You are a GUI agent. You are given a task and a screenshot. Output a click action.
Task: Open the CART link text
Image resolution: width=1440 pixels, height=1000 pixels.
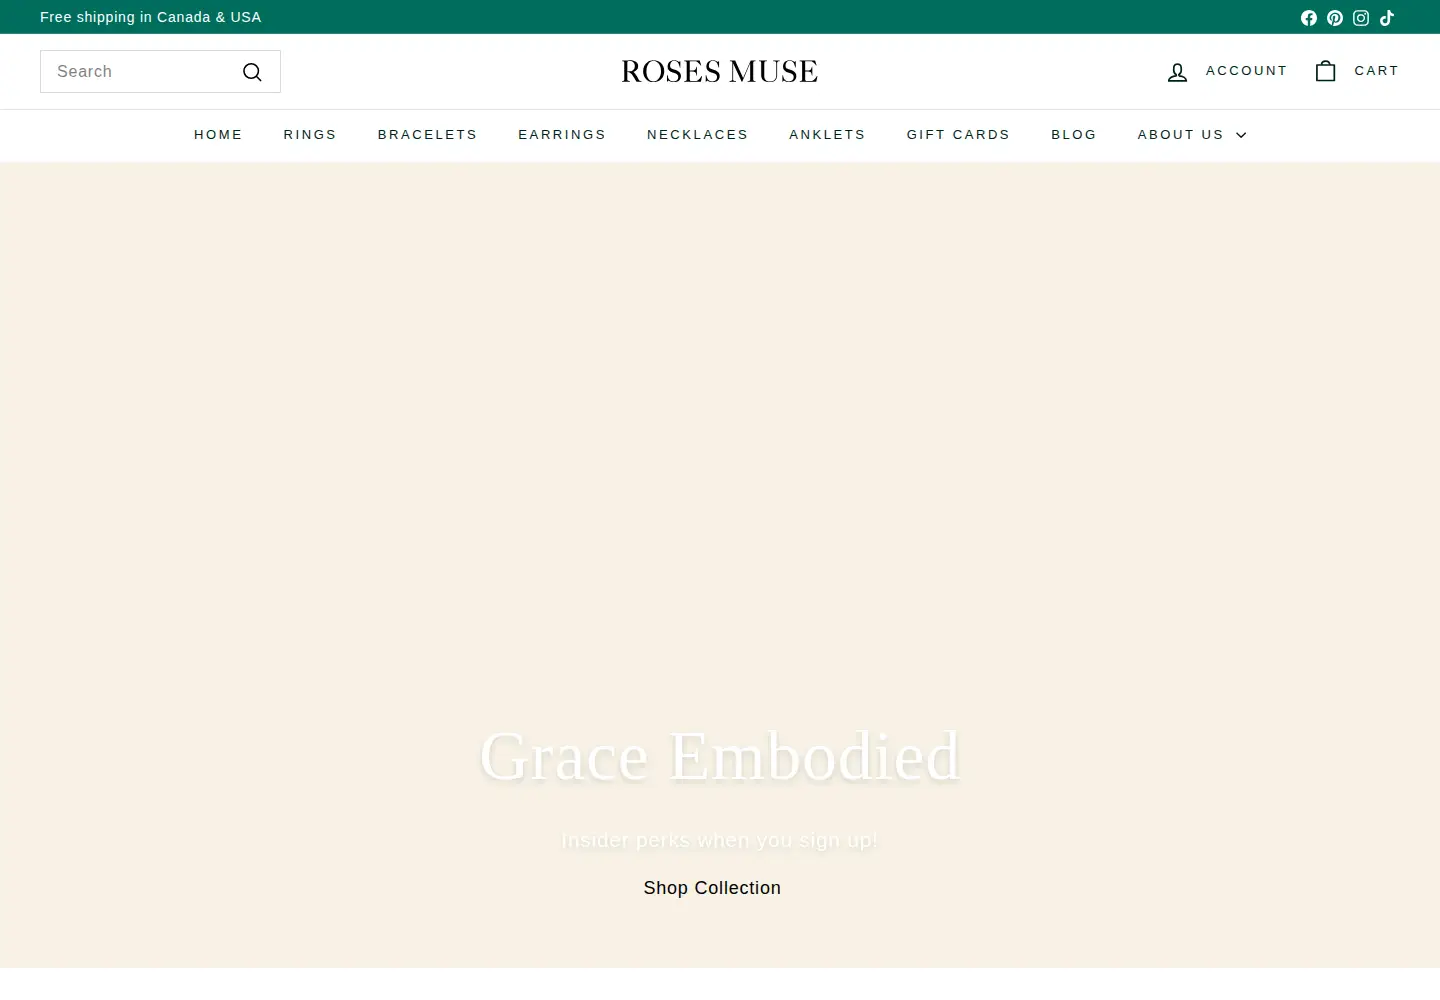coord(1376,71)
